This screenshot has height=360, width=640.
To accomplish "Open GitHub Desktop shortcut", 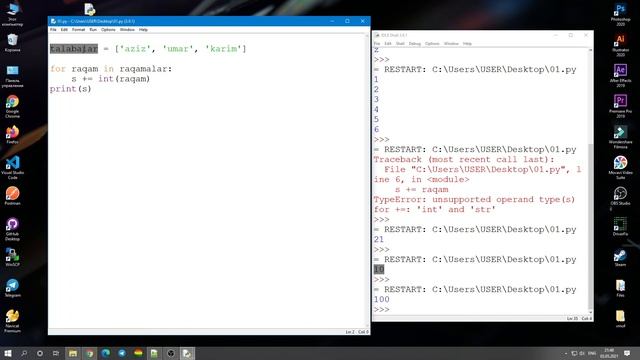I will [x=12, y=228].
